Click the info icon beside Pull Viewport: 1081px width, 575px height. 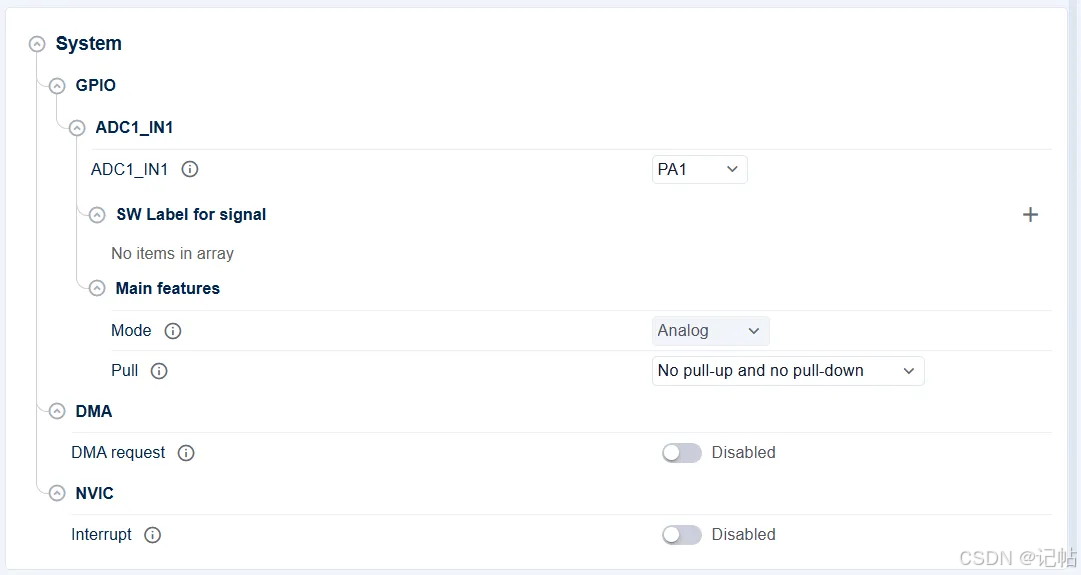pos(159,371)
